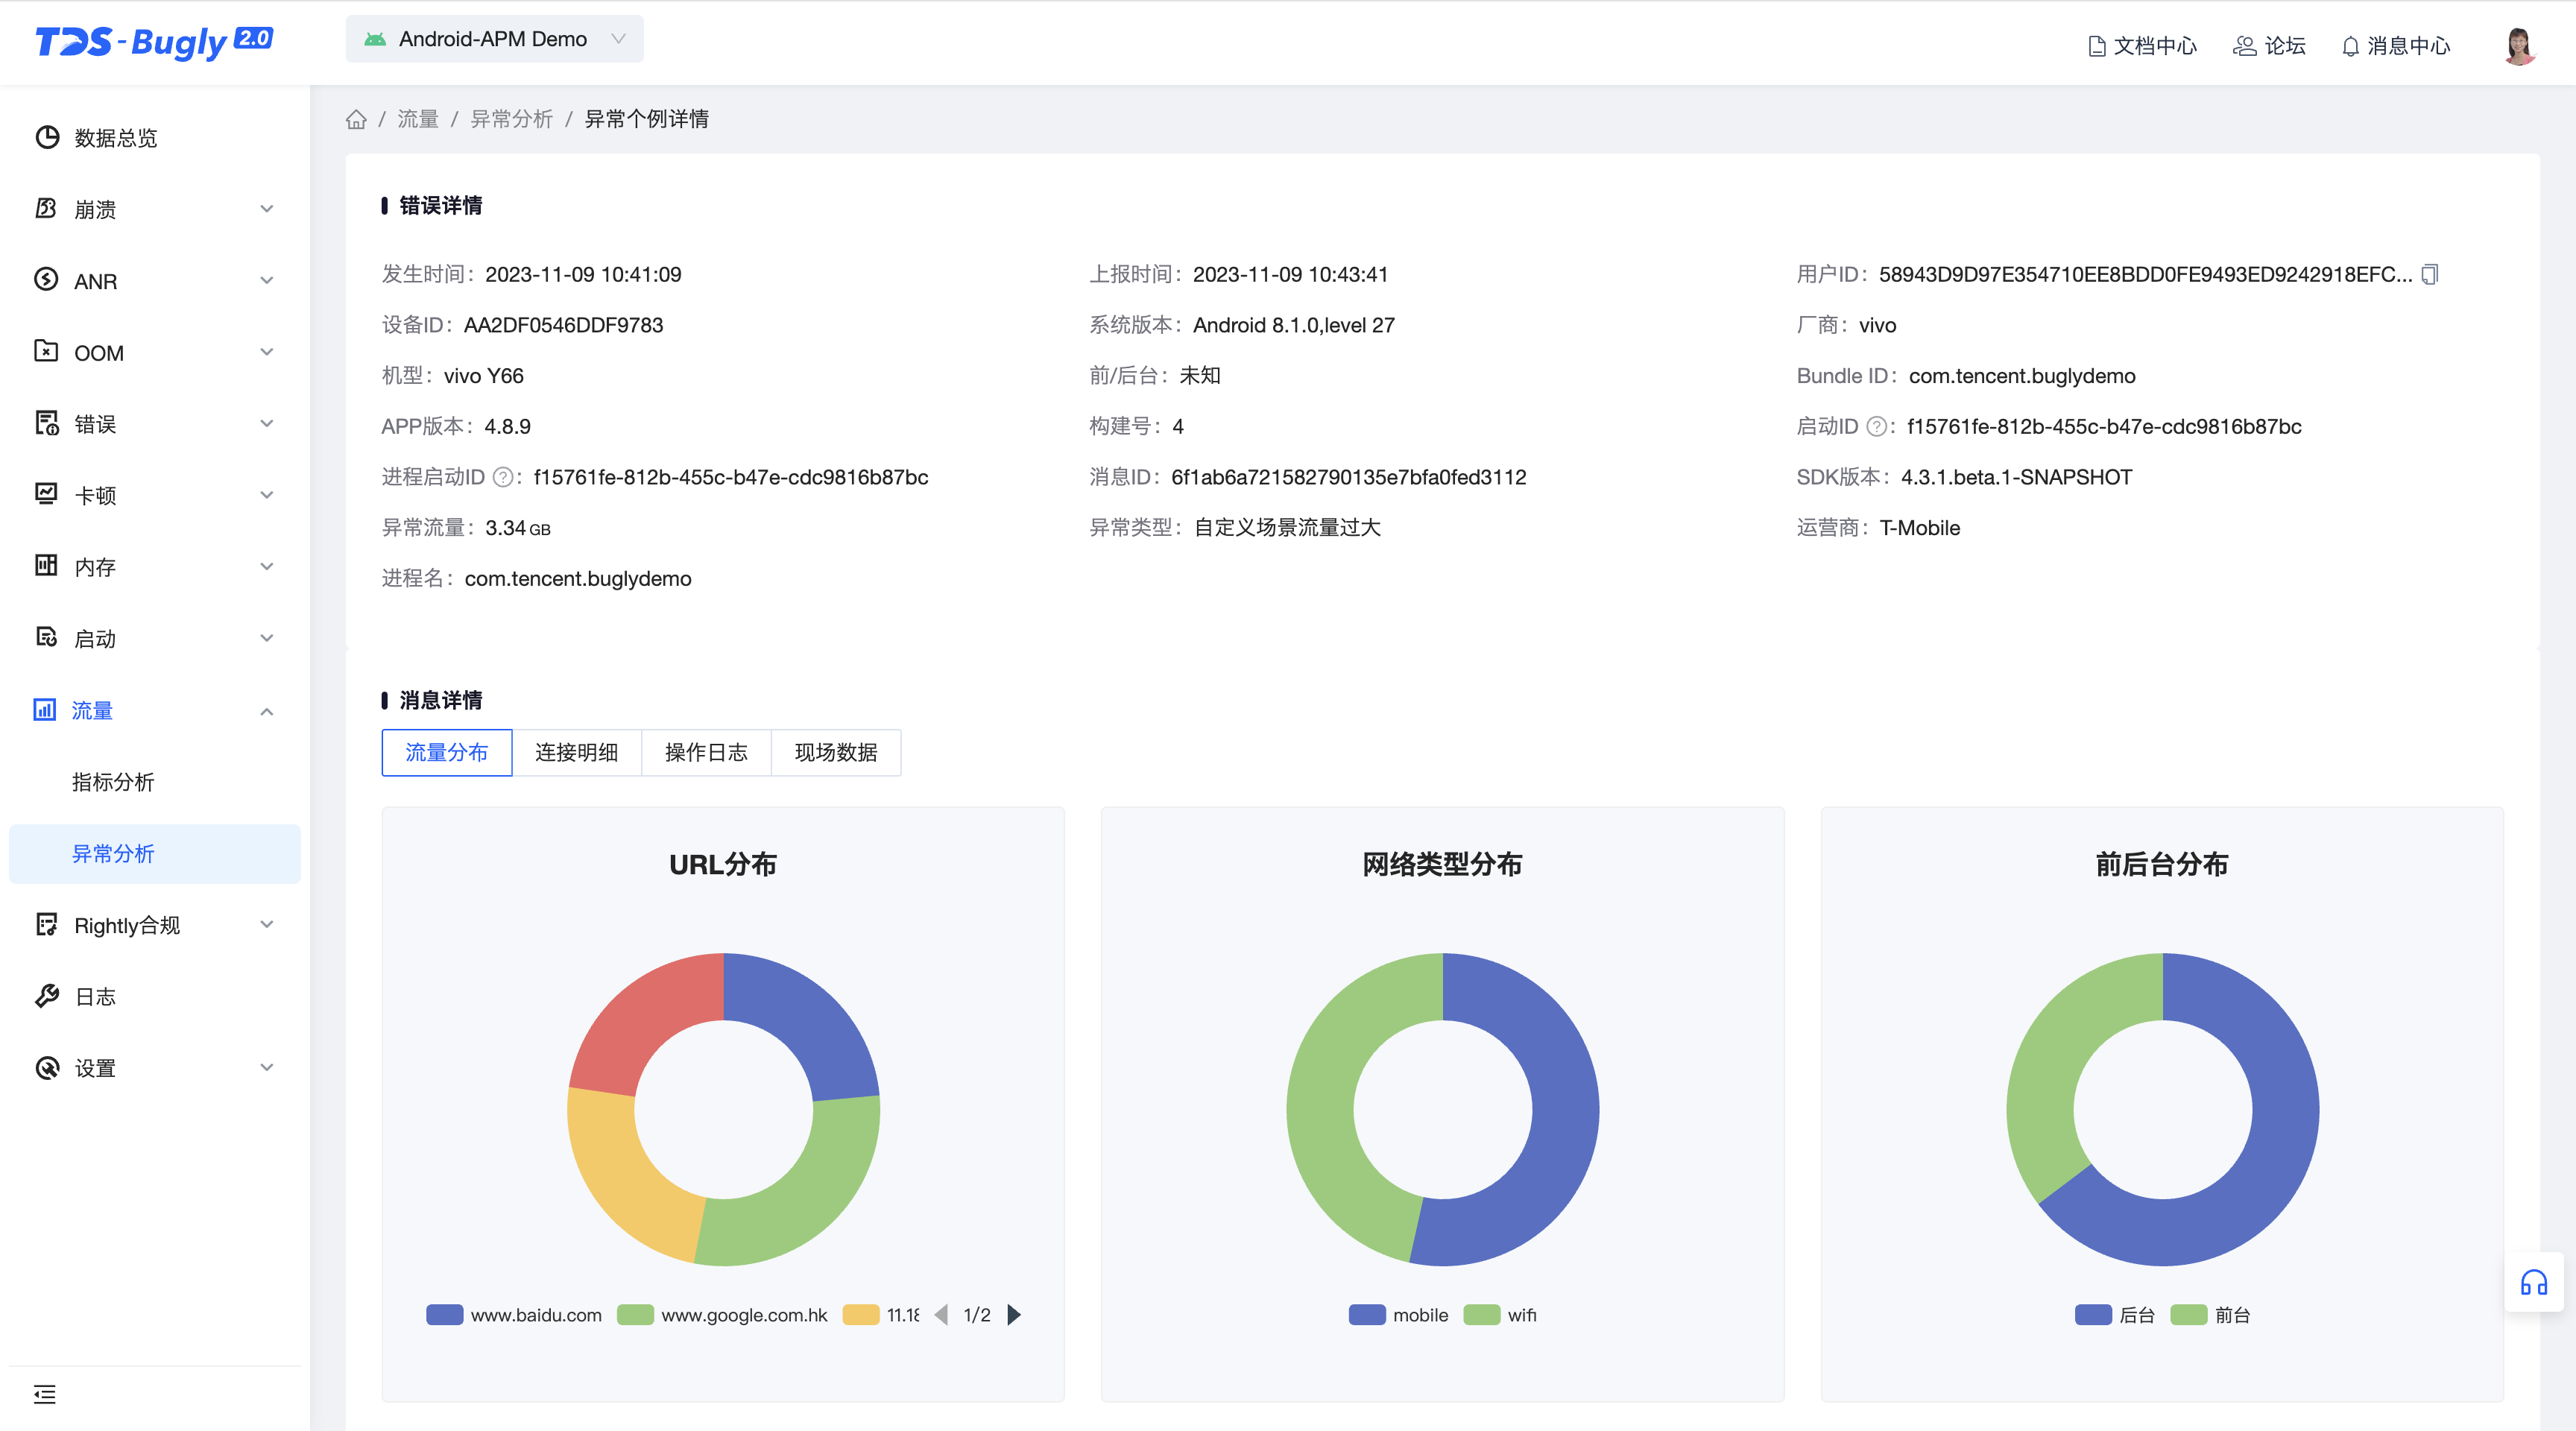The image size is (2576, 1431).
Task: Toggle the mobile legend item
Action: coord(1399,1314)
